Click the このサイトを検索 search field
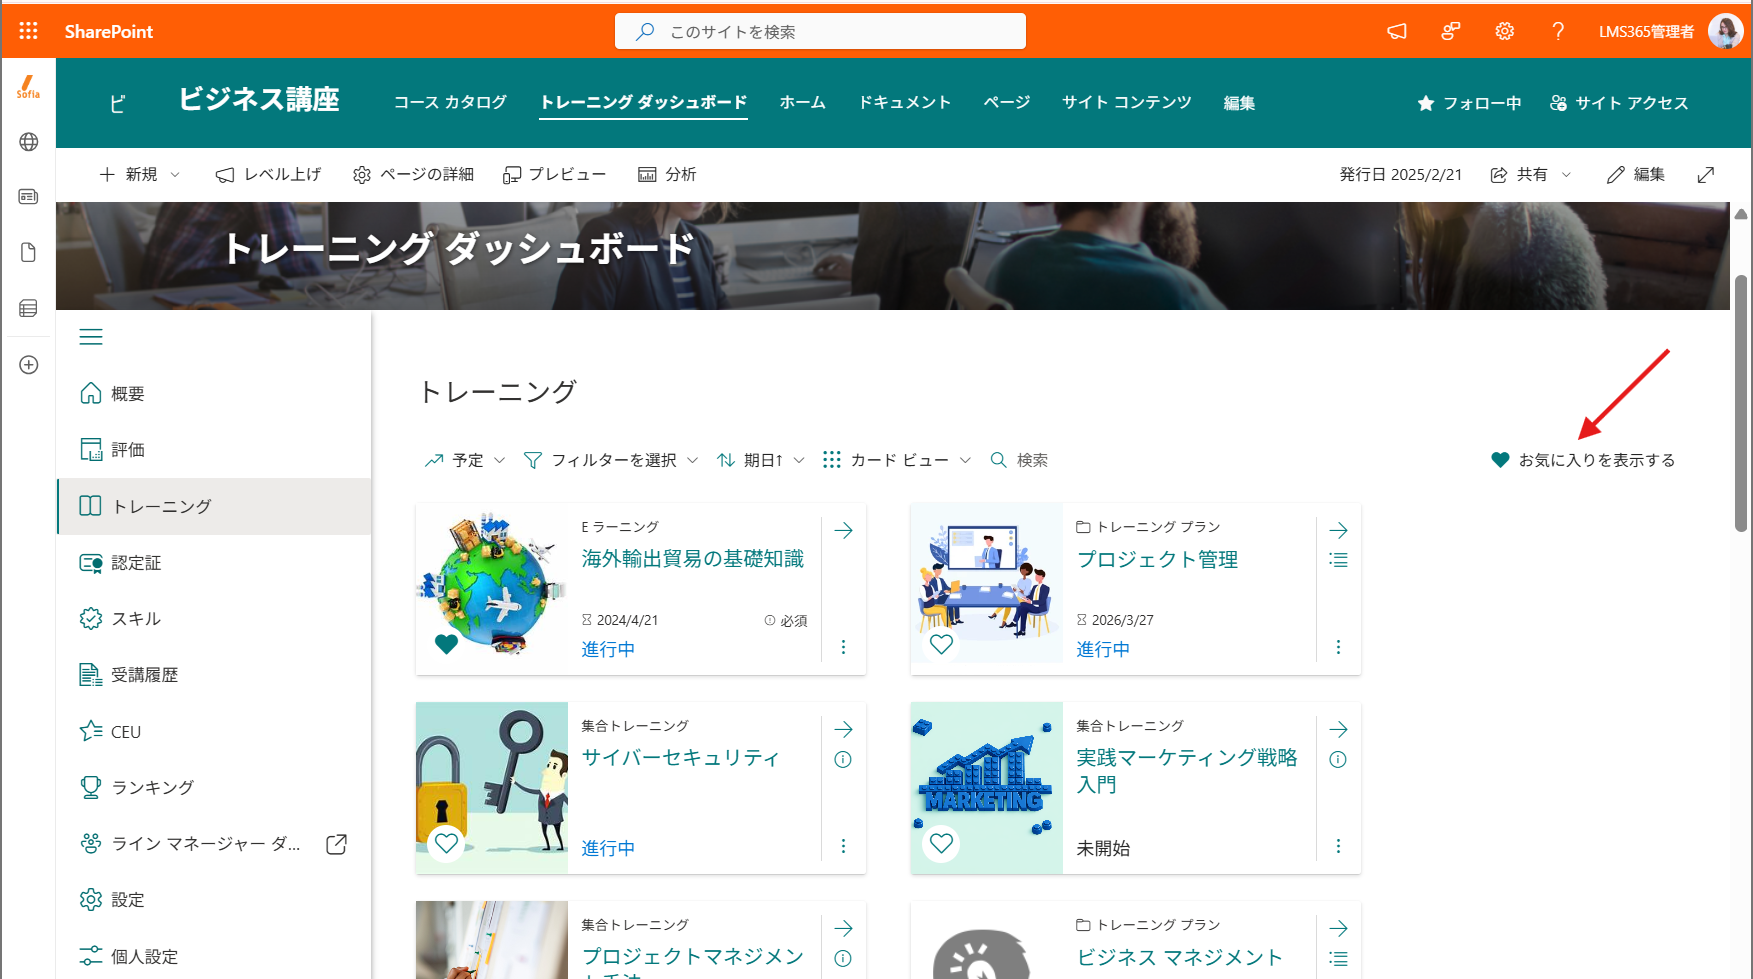The image size is (1753, 979). coord(820,31)
